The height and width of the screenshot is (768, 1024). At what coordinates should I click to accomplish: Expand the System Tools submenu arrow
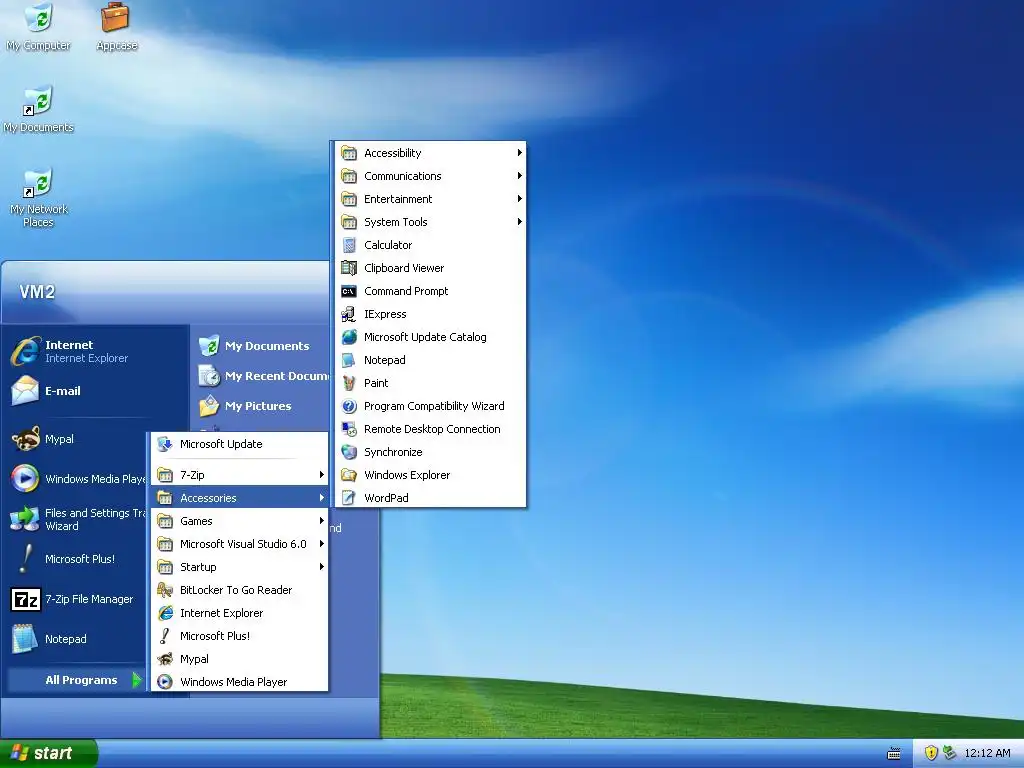click(520, 221)
